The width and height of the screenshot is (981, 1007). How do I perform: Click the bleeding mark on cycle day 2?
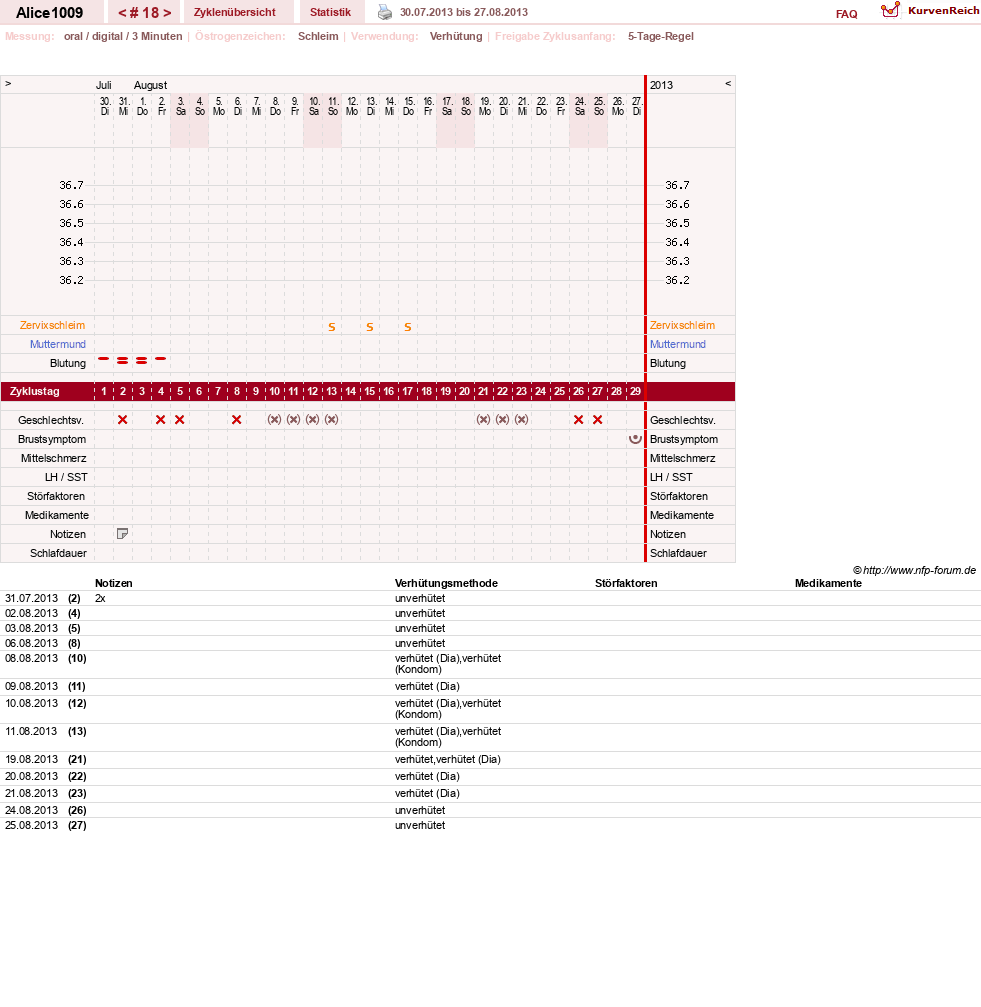tap(123, 361)
